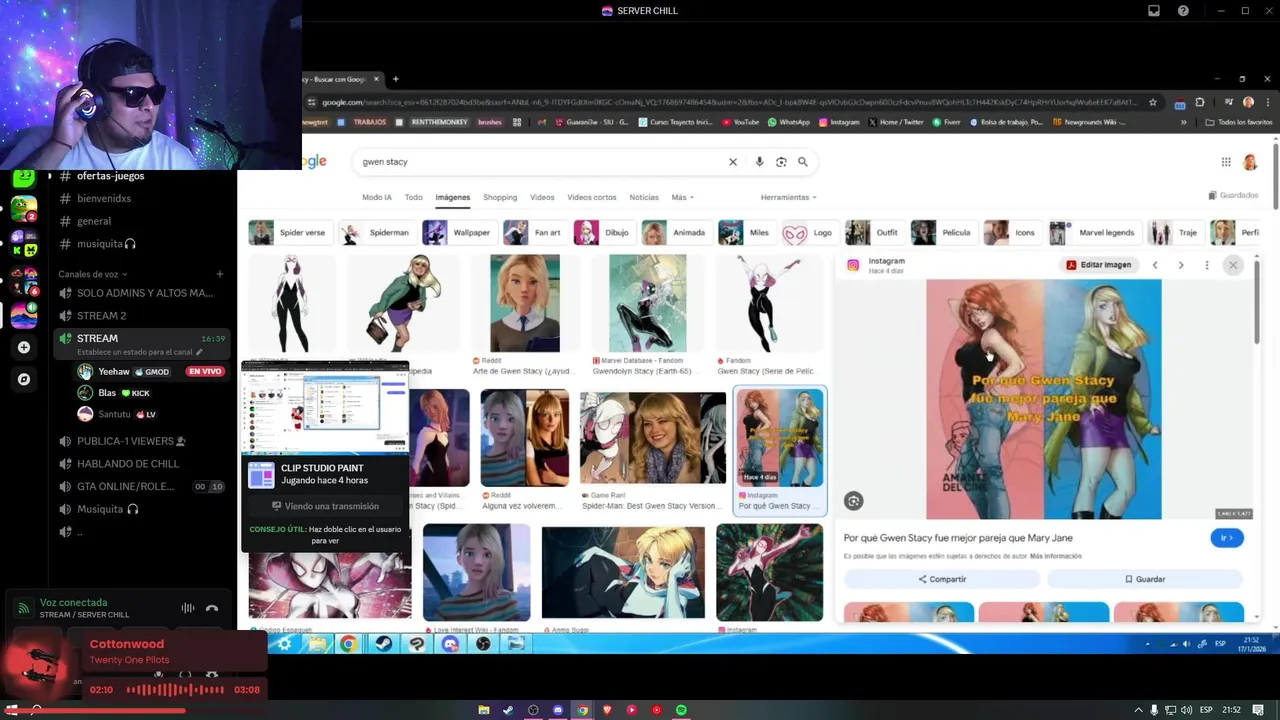
Task: Open the system volume control
Action: (x=1187, y=710)
